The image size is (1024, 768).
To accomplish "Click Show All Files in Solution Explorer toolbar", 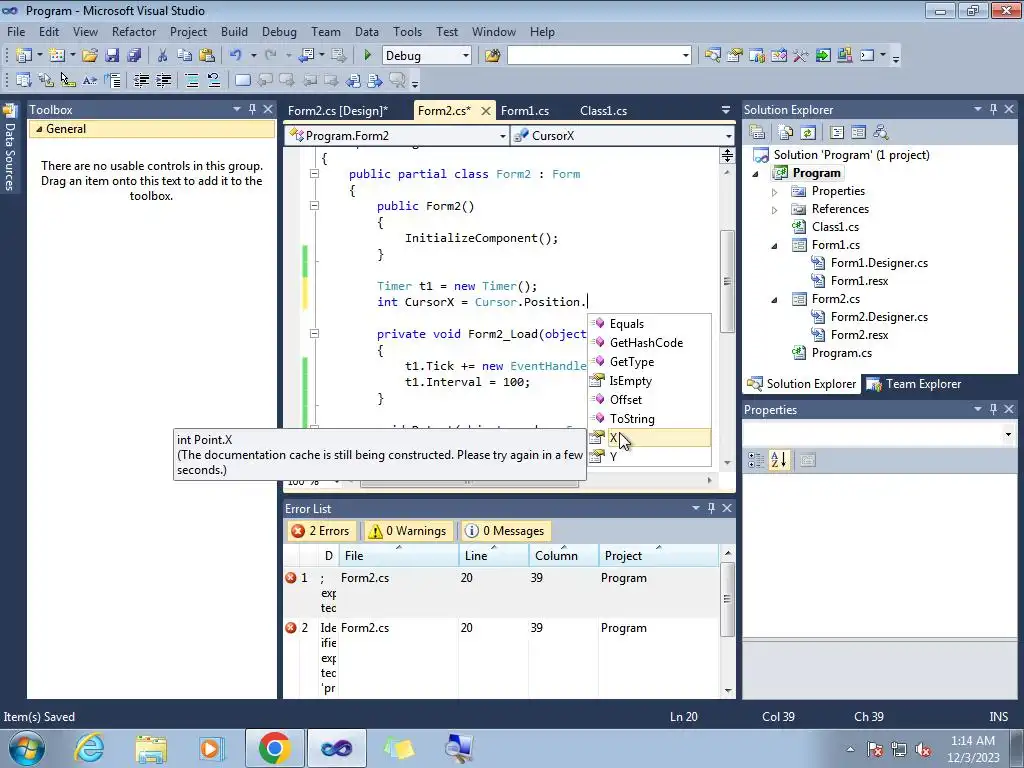I will coord(786,133).
